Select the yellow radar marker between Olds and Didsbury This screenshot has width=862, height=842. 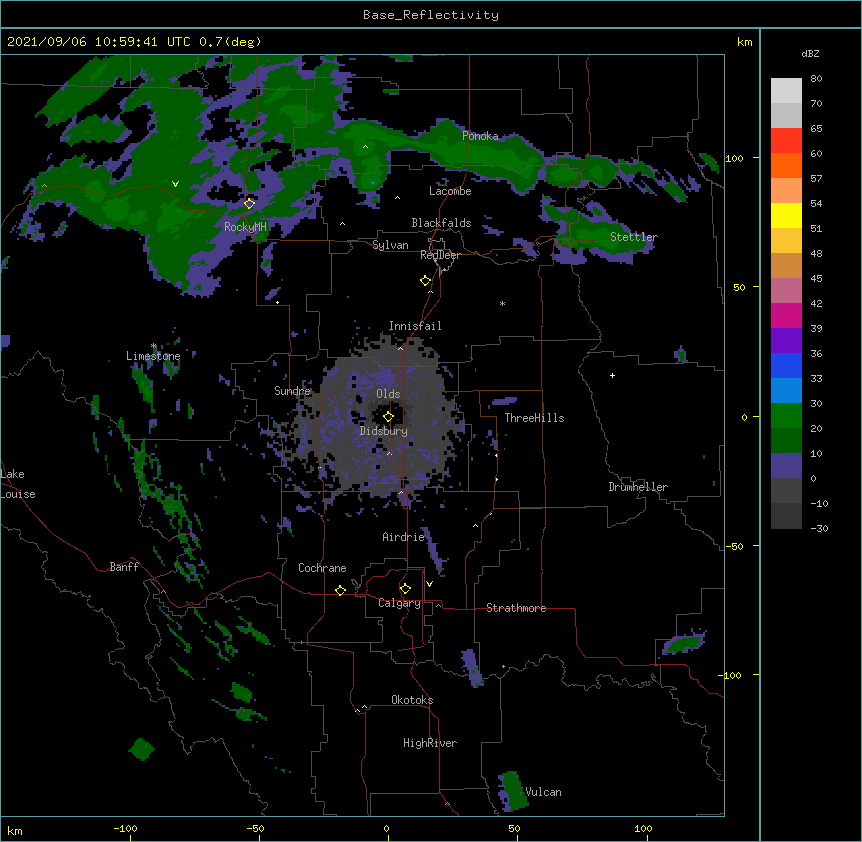tap(389, 417)
